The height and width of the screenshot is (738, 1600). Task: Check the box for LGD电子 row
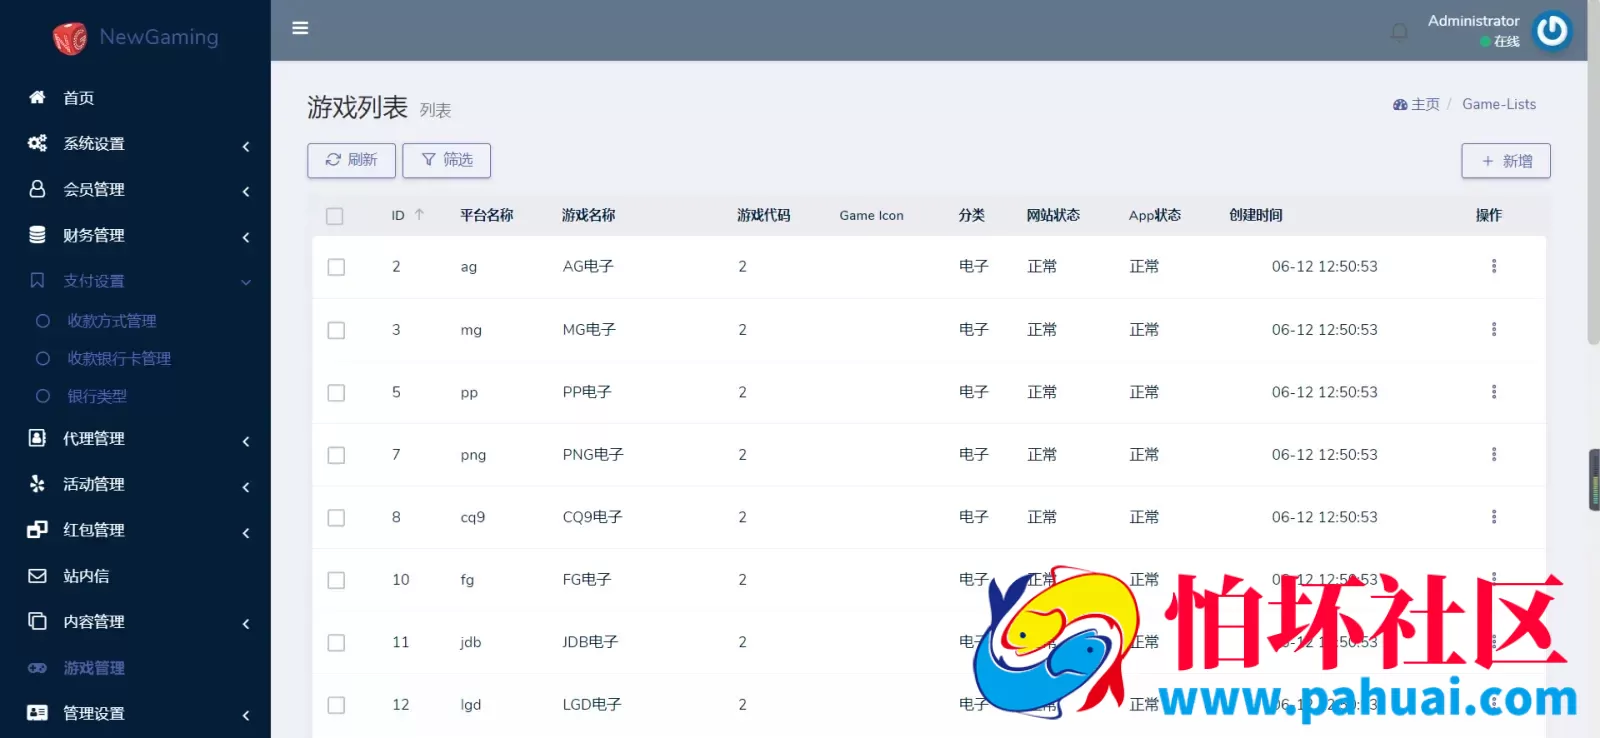click(x=336, y=705)
